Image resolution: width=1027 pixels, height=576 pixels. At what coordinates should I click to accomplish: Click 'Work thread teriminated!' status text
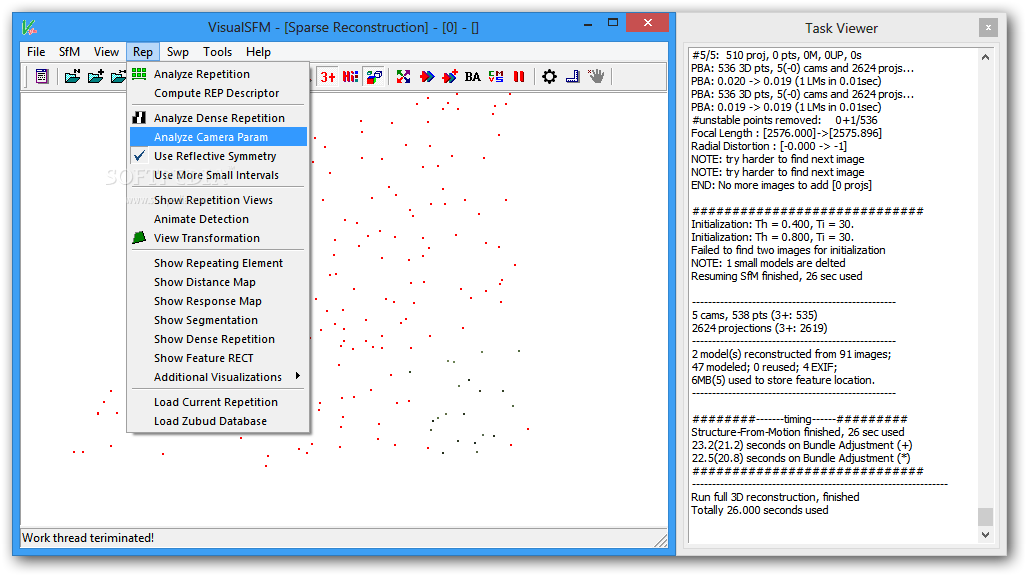pyautogui.click(x=88, y=538)
